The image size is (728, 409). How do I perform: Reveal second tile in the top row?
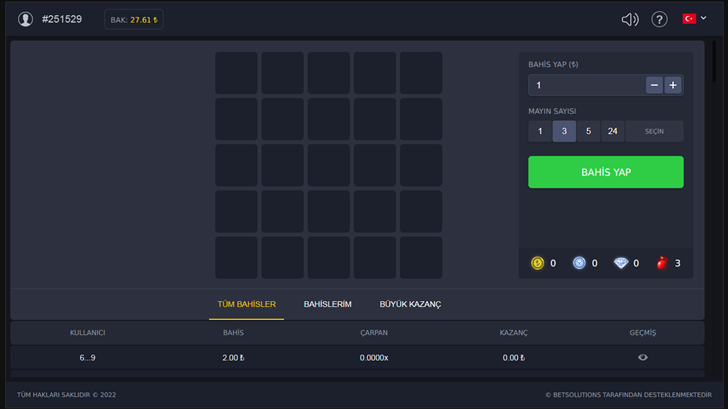click(282, 73)
